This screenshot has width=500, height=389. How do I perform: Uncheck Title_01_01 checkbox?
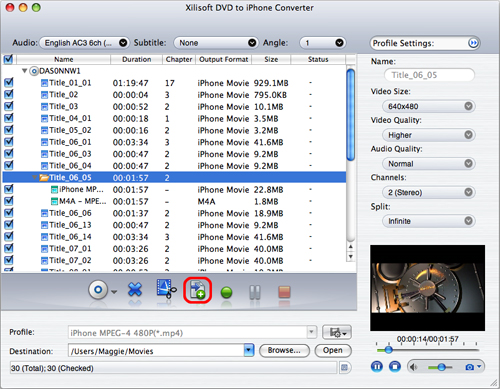point(9,82)
